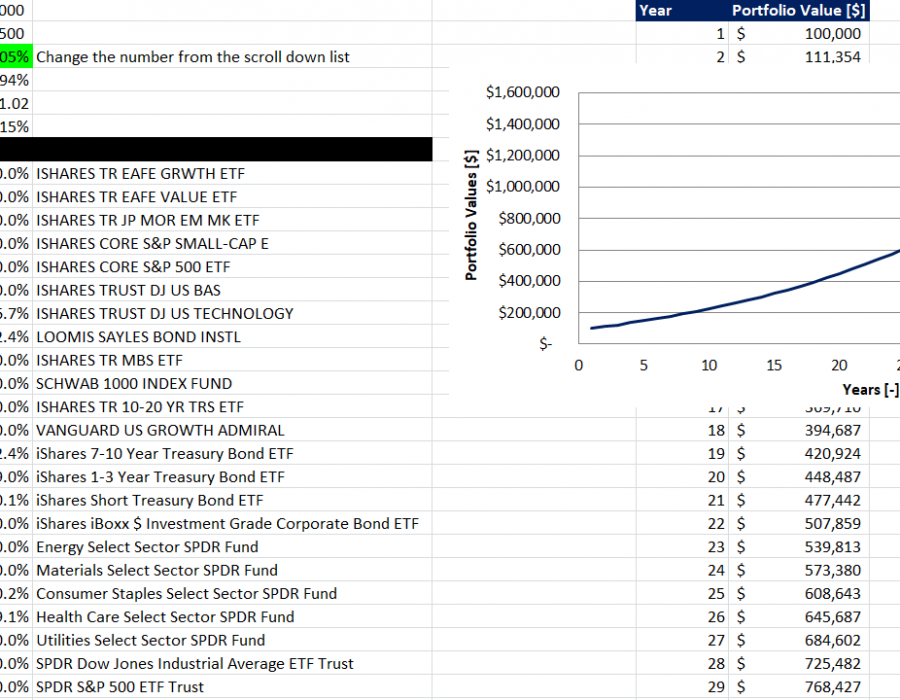Viewport: 900px width, 700px height.
Task: Select the ISHARES TRUST DJ US TECHNOLOGY cell
Action: click(x=165, y=313)
